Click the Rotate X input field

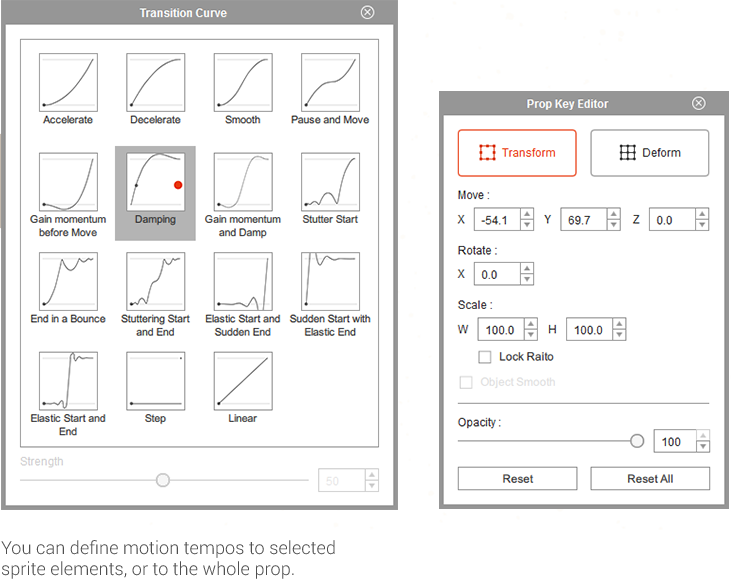496,274
